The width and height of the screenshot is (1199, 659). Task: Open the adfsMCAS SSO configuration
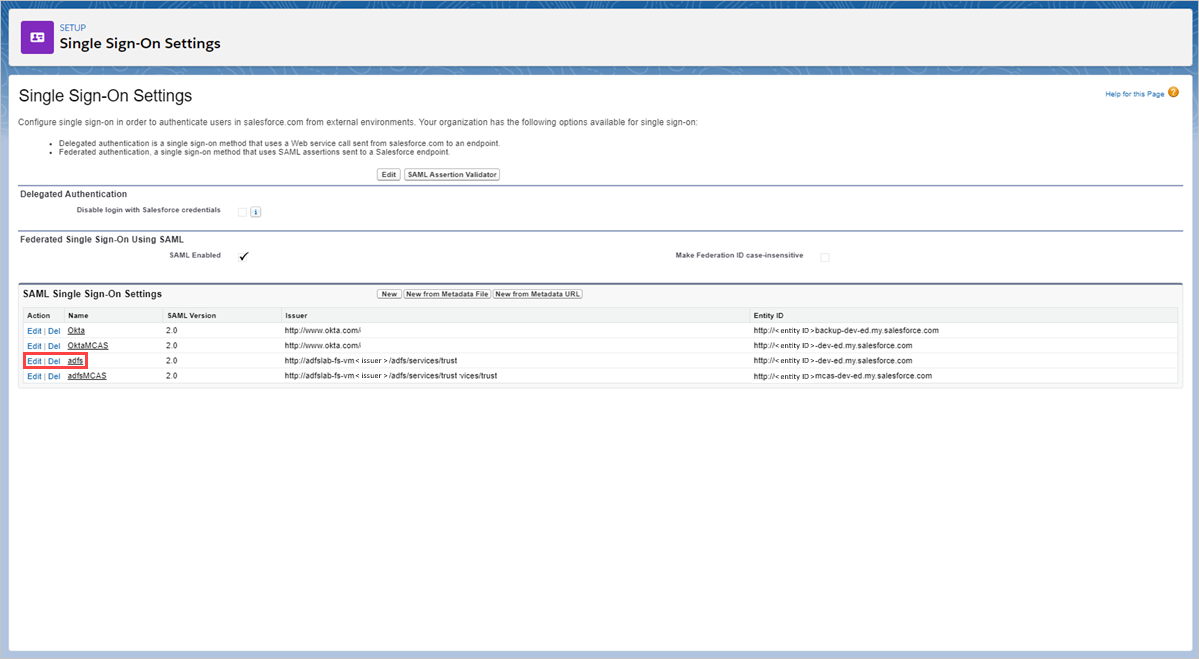(87, 375)
